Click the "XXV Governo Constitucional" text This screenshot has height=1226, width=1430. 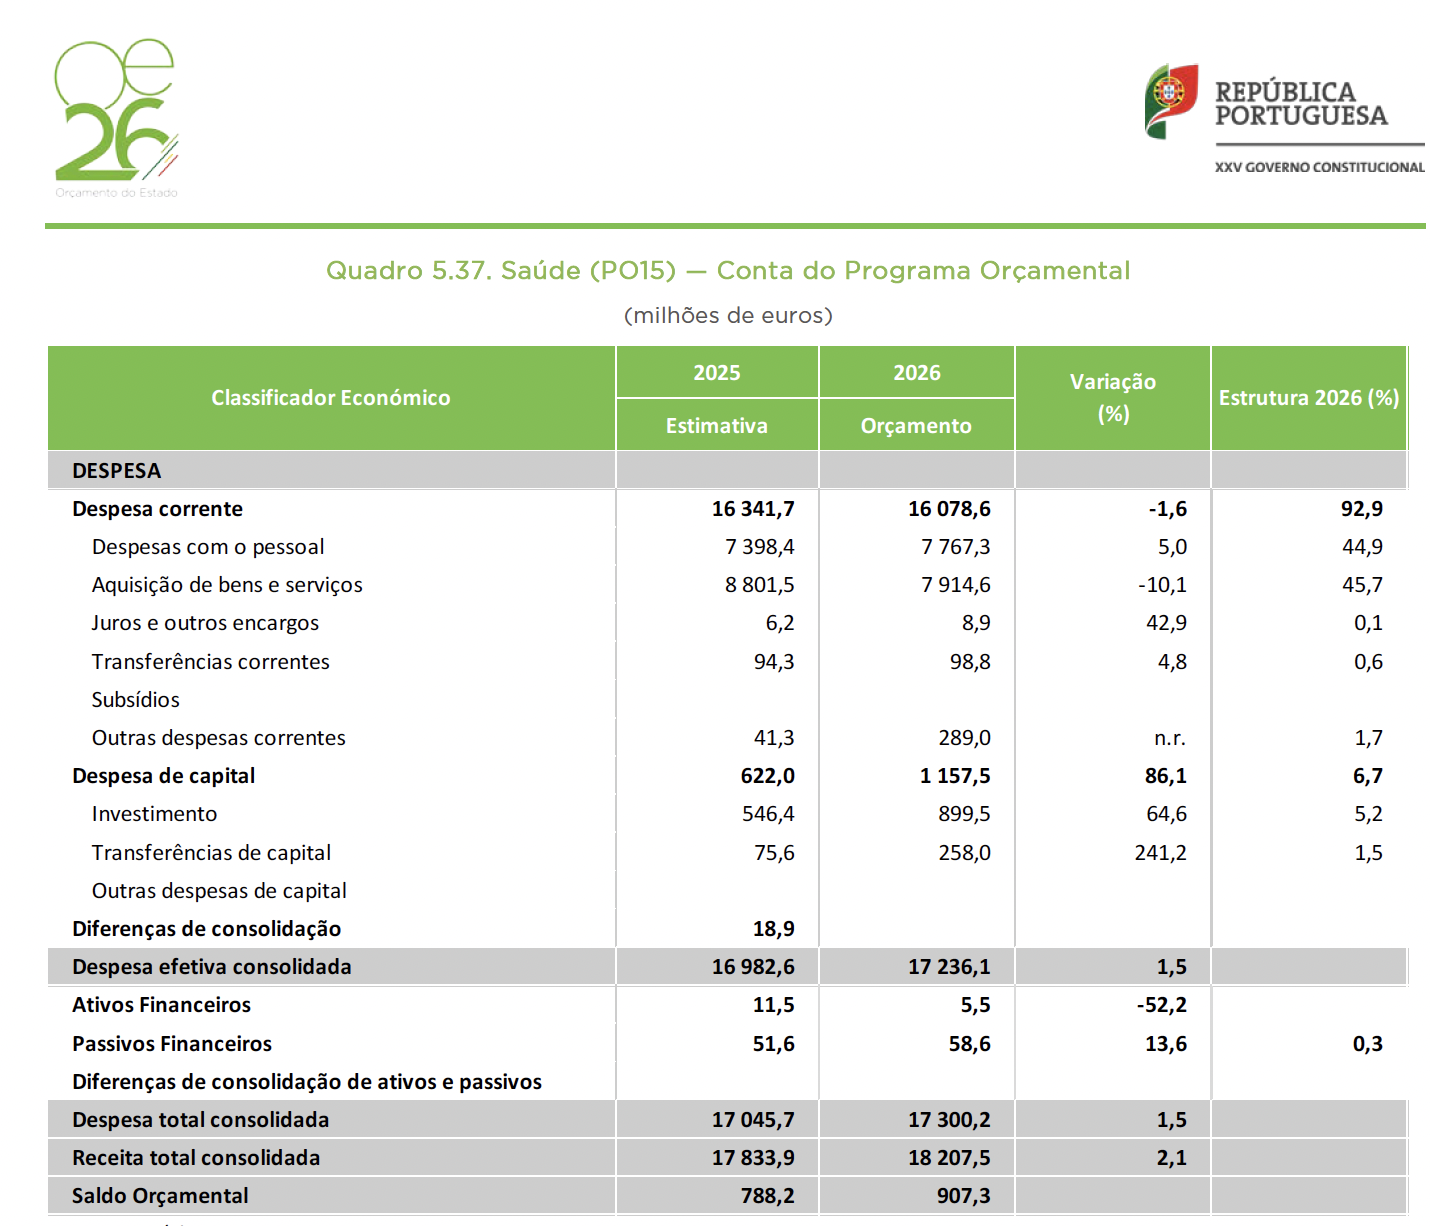click(x=1319, y=167)
